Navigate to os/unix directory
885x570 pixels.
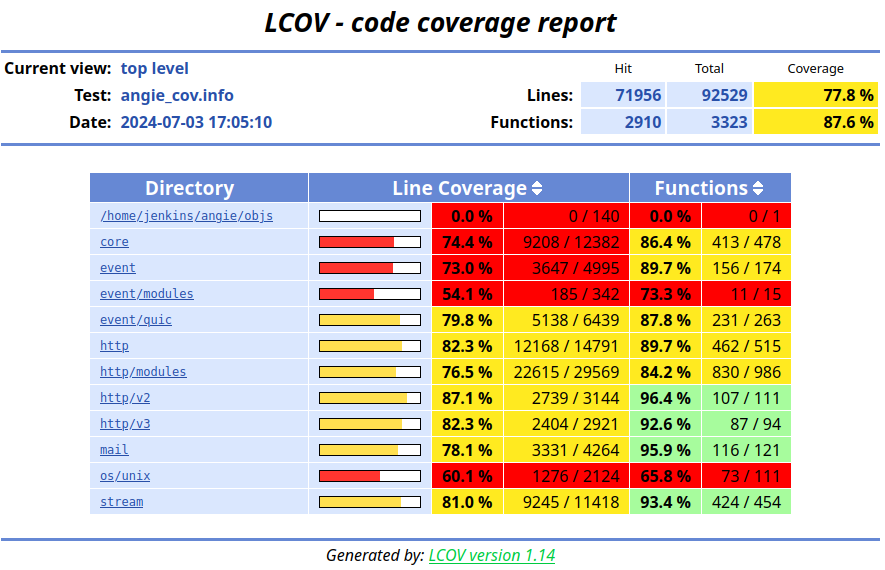125,476
